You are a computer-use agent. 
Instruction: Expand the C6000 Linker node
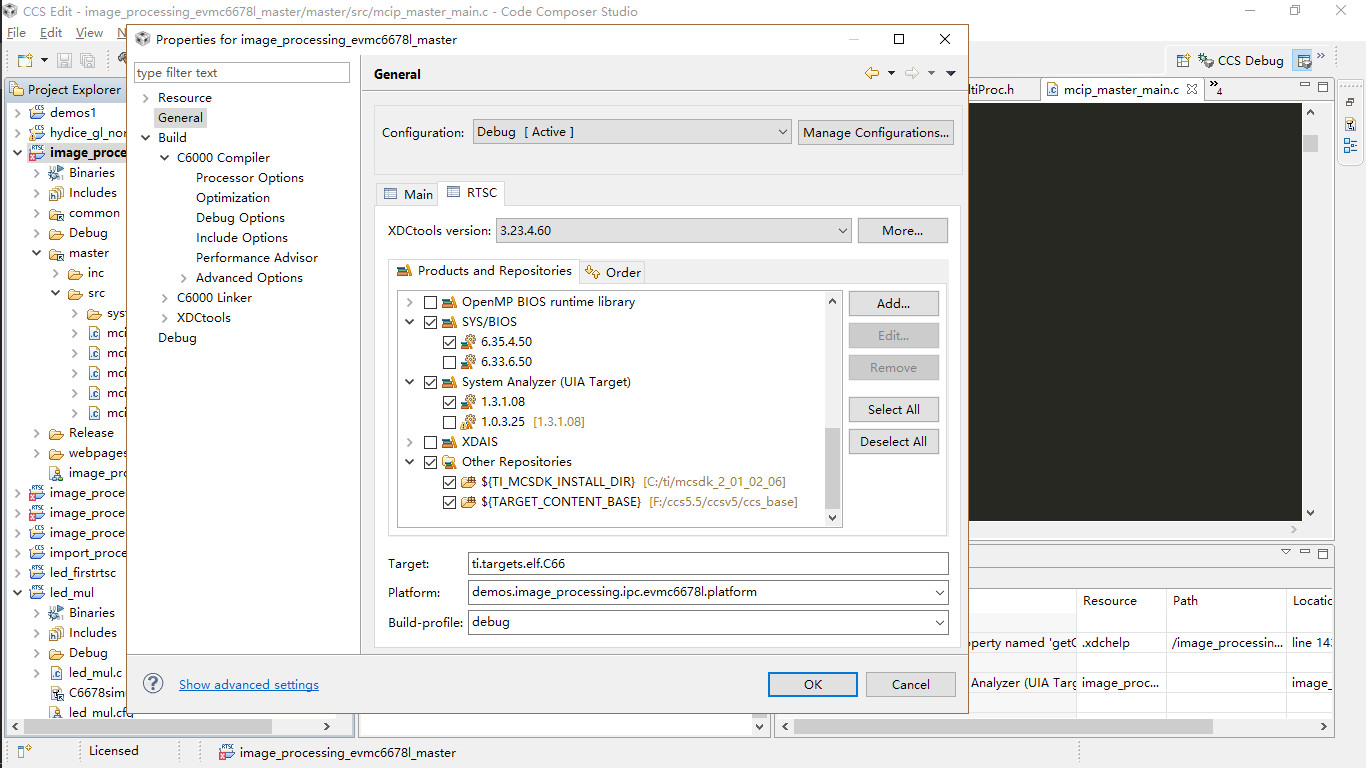(x=165, y=298)
